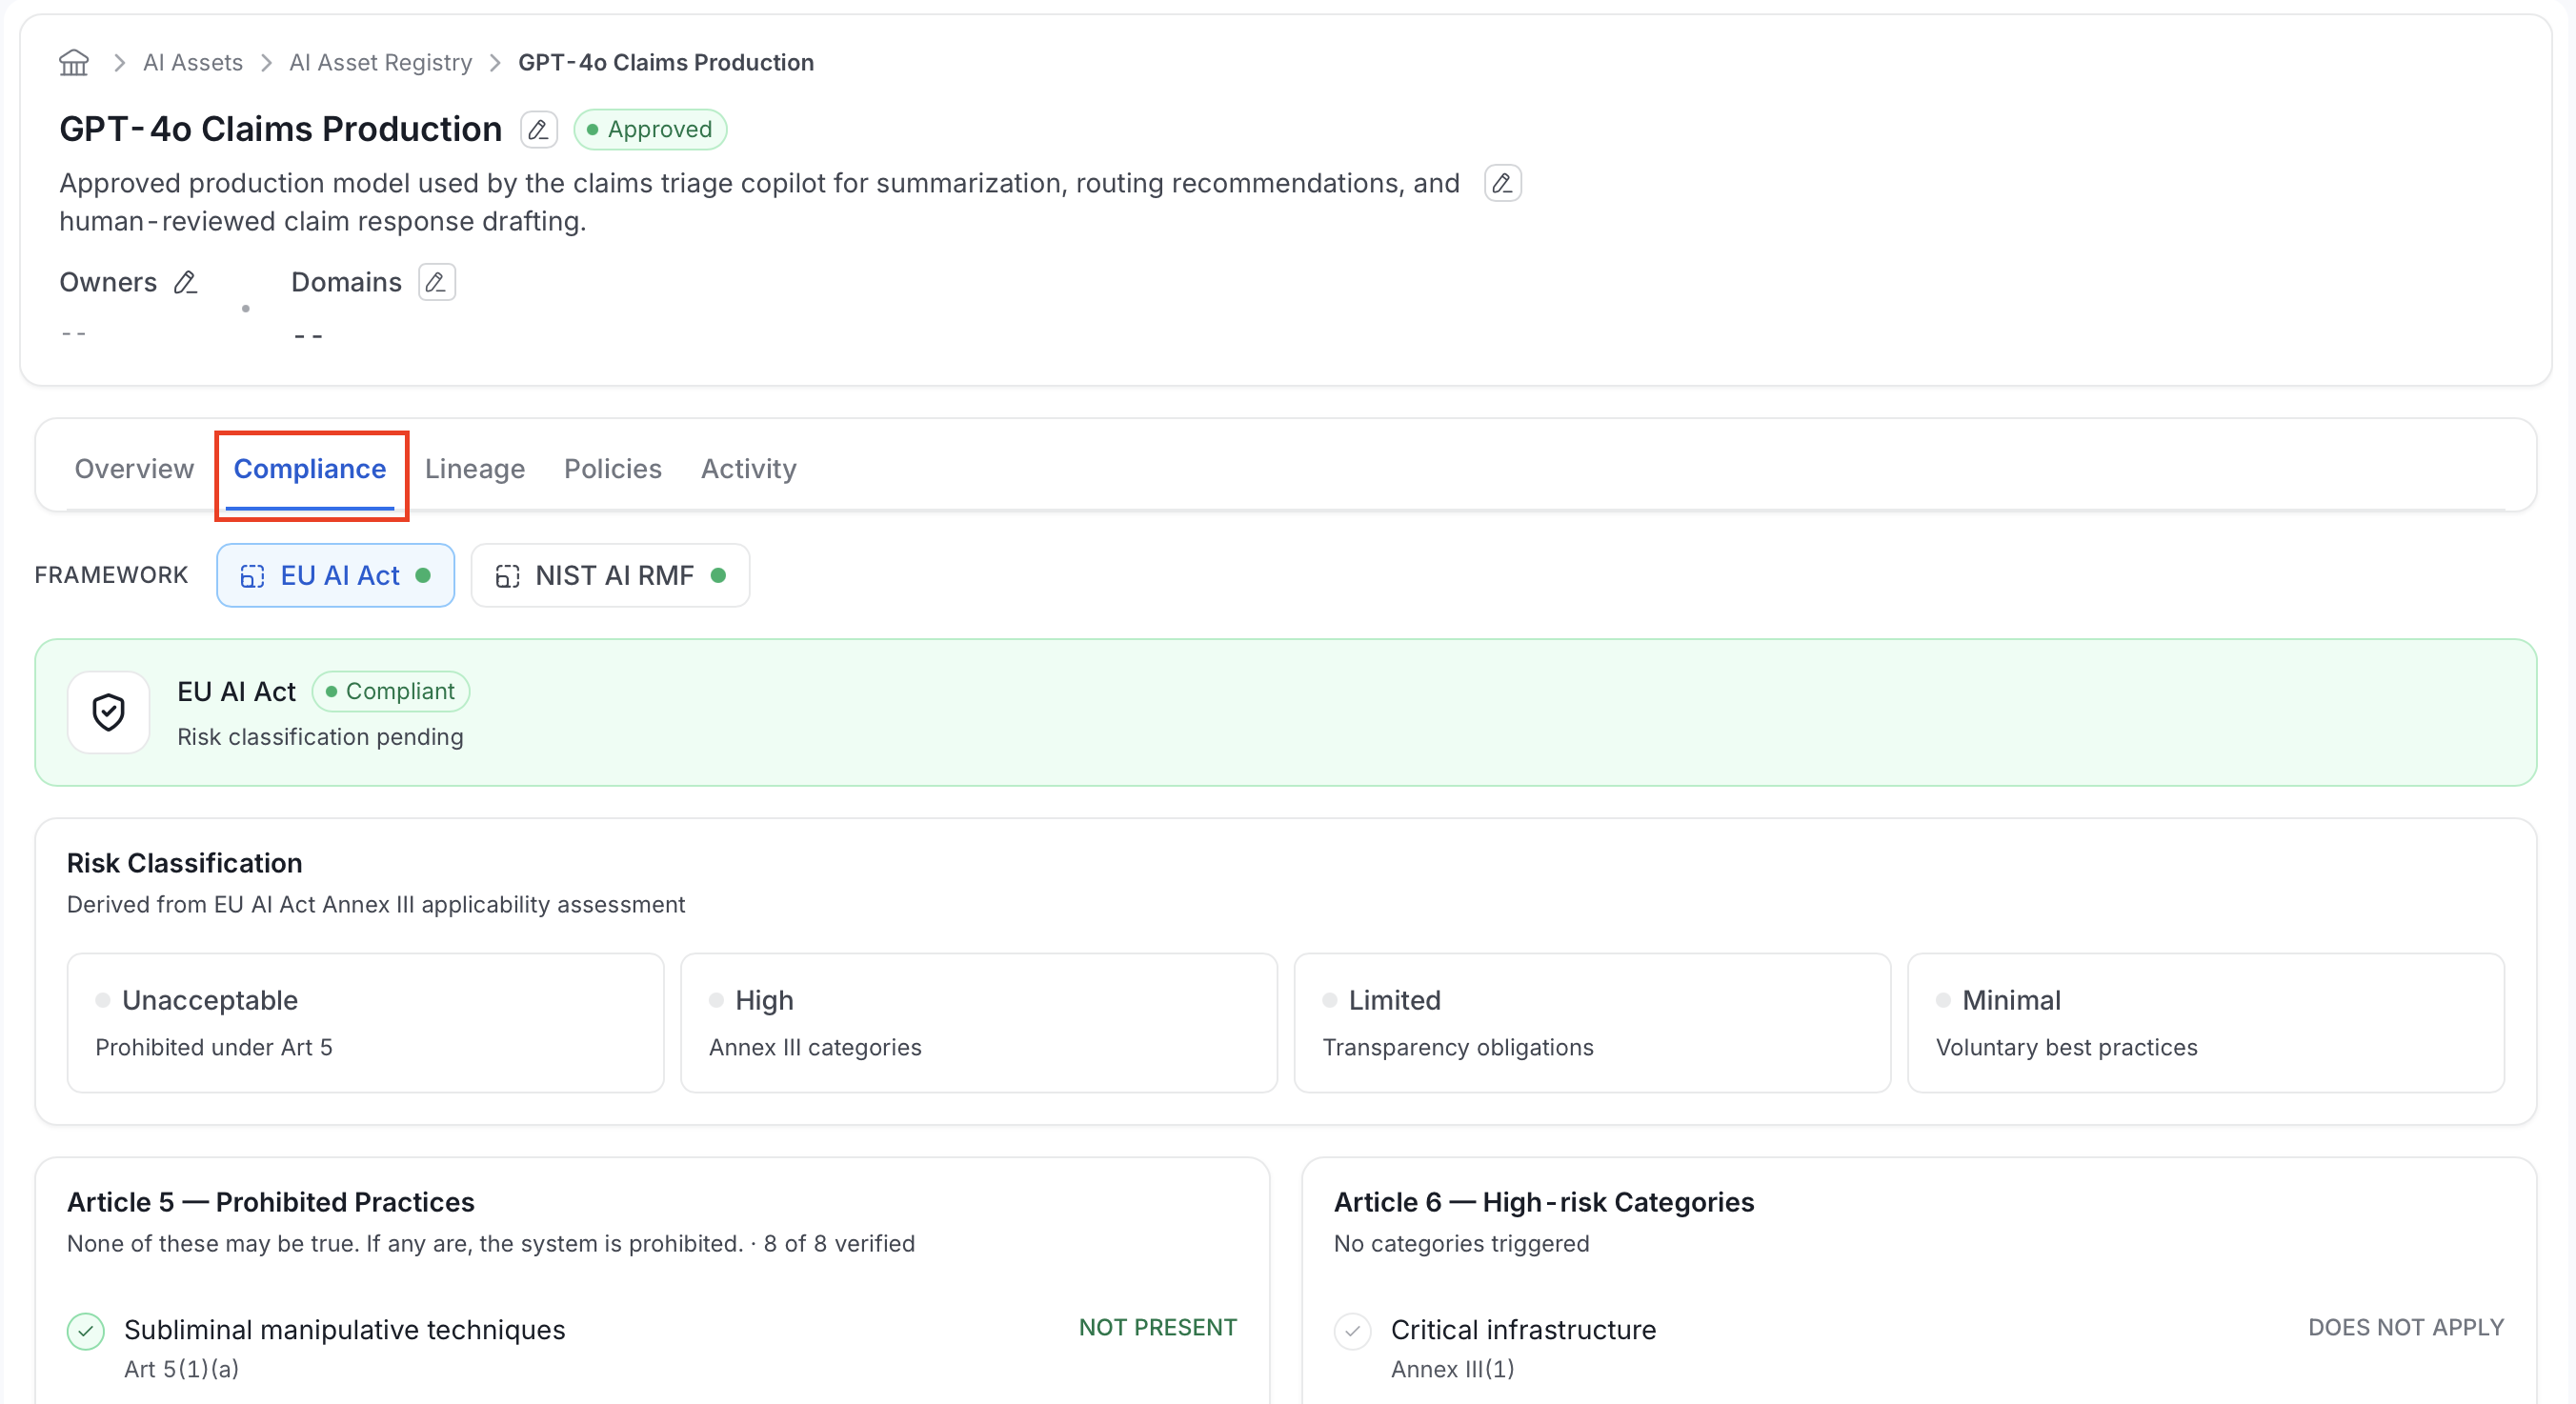
Task: Select the Compliance tab
Action: (310, 469)
